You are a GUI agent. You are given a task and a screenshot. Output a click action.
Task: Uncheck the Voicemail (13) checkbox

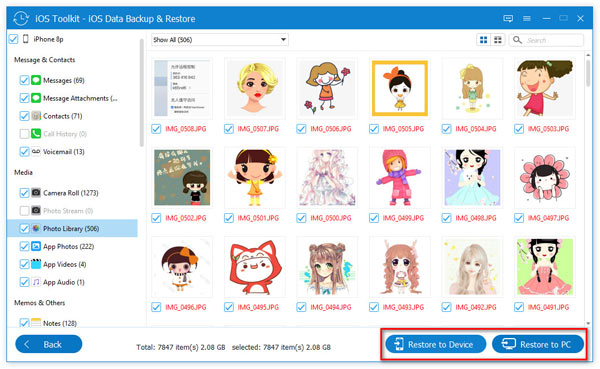pyautogui.click(x=24, y=152)
